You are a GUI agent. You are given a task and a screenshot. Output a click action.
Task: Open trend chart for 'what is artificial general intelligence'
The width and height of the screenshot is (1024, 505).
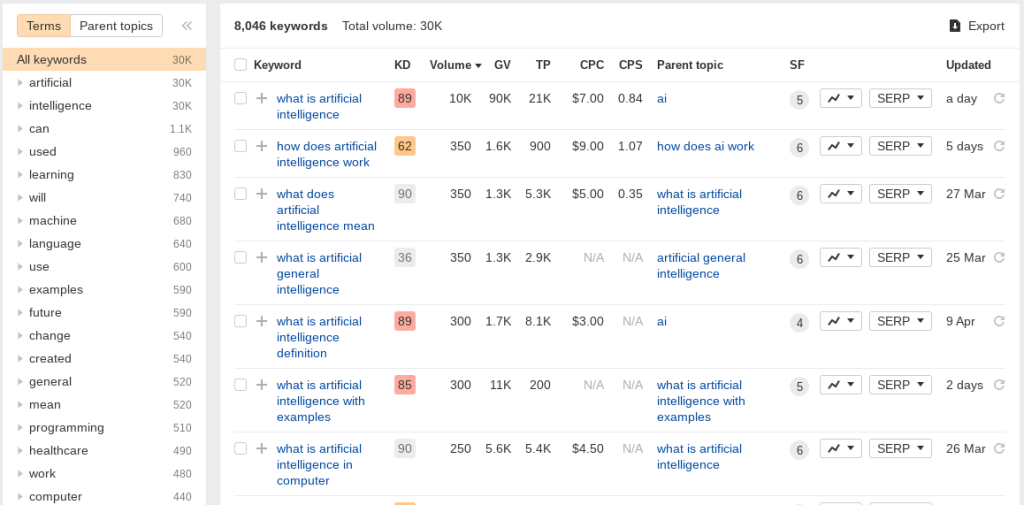tap(840, 257)
